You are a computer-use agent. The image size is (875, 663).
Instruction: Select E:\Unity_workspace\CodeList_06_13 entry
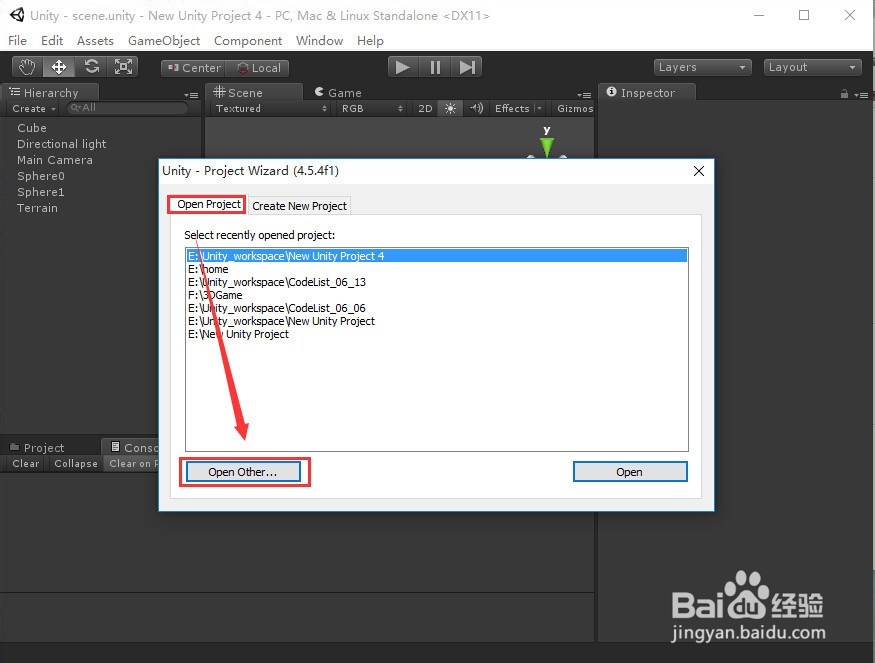point(436,282)
